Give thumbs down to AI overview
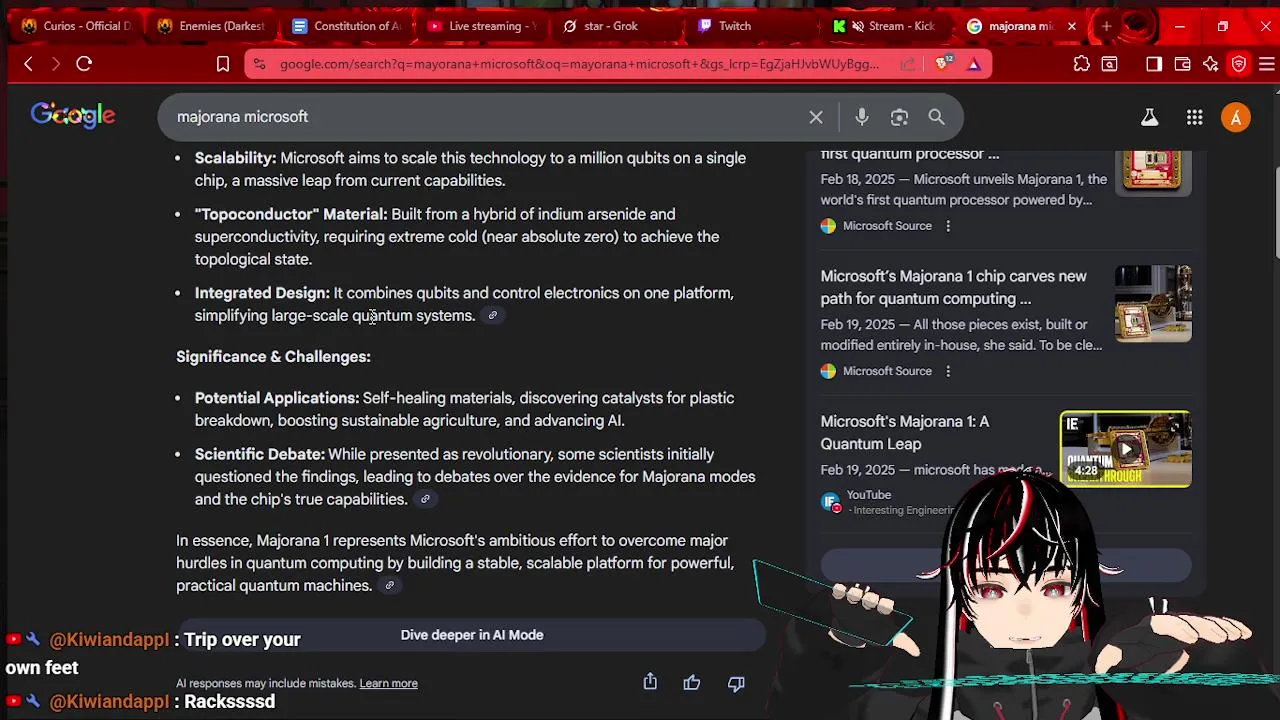Image resolution: width=1280 pixels, height=720 pixels. (736, 683)
